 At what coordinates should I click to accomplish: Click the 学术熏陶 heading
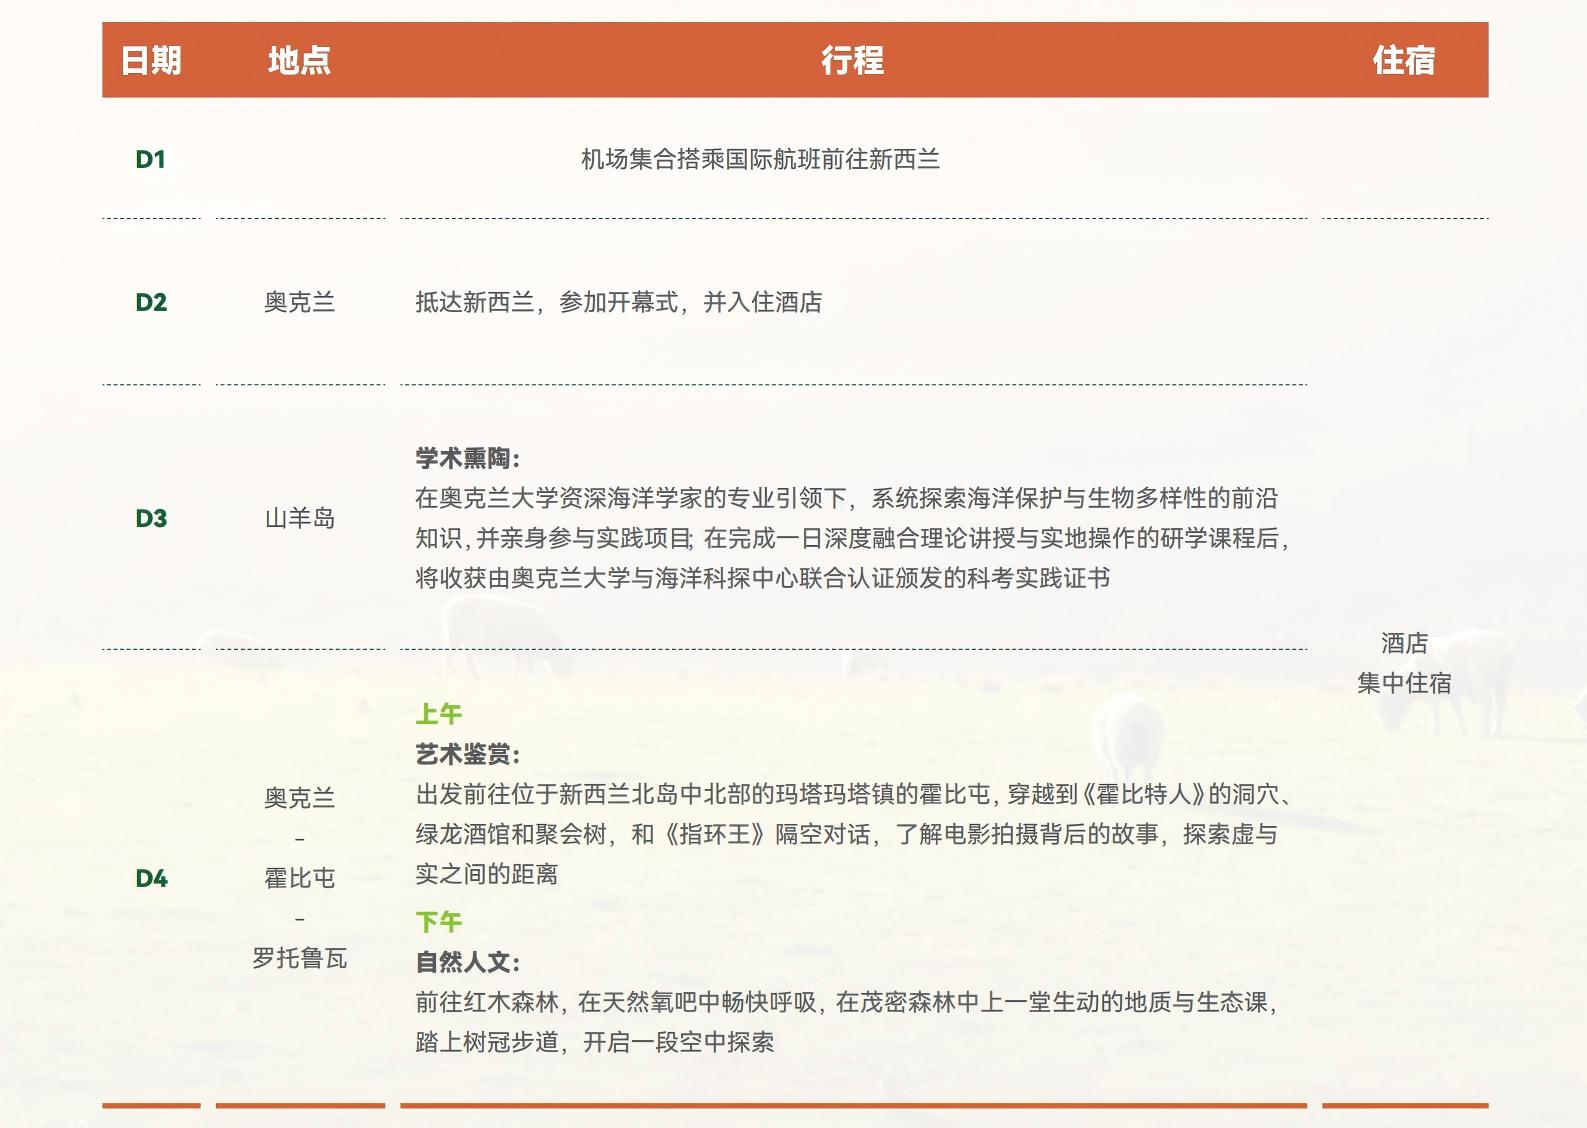[x=468, y=459]
